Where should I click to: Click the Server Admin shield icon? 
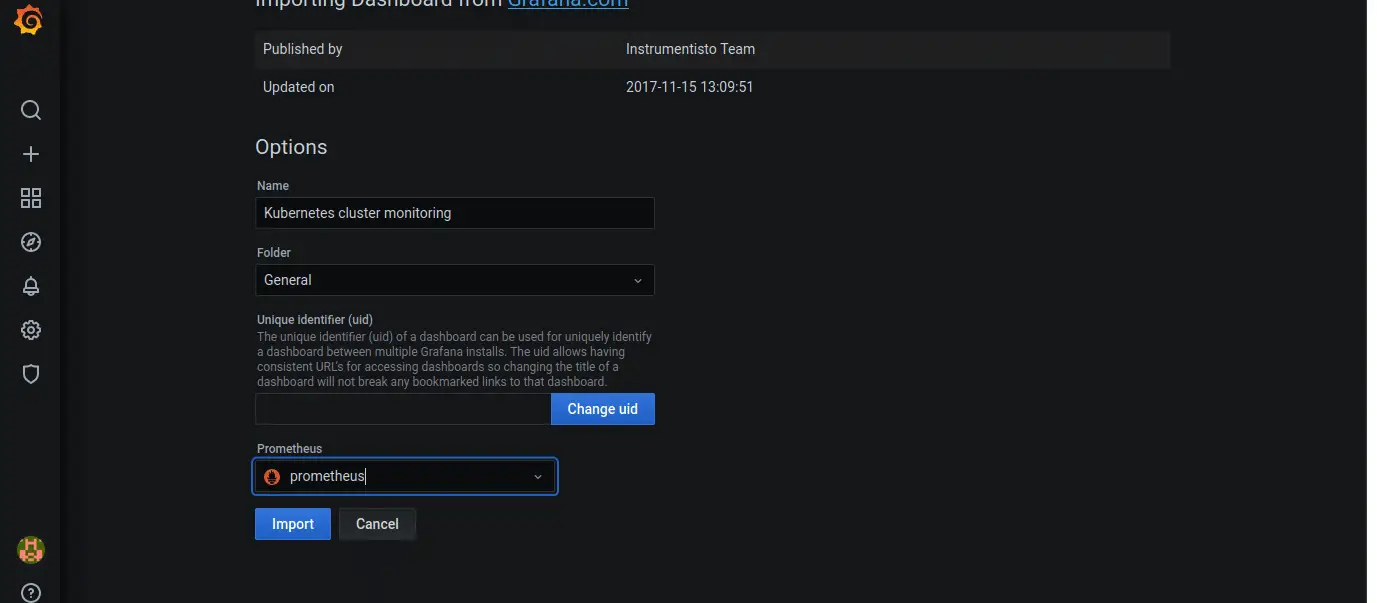coord(29,373)
